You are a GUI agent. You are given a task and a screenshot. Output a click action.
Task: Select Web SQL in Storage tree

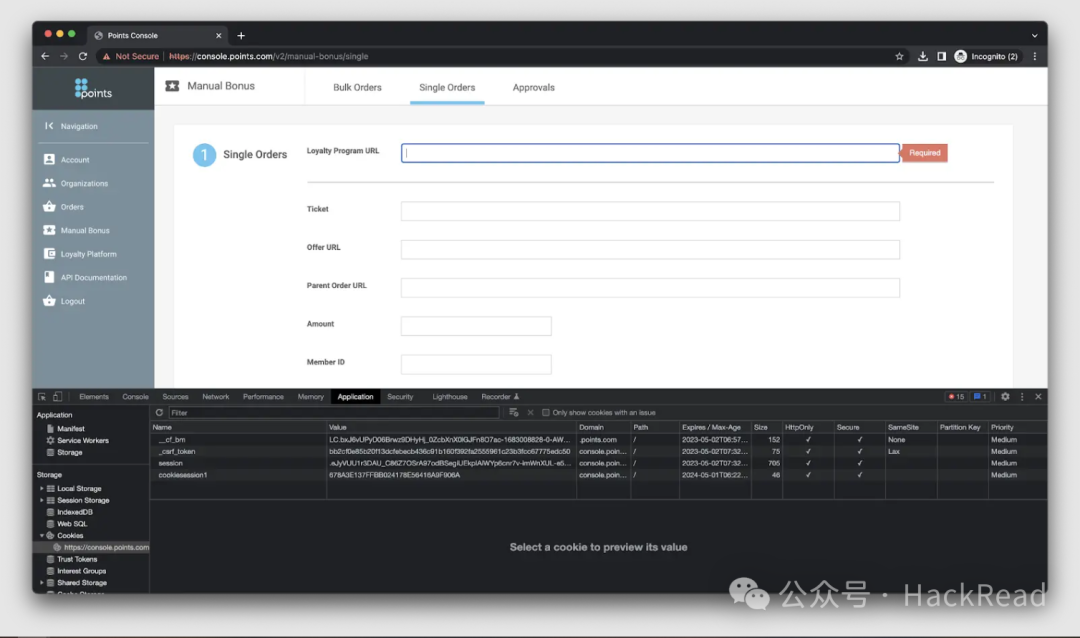tap(67, 524)
